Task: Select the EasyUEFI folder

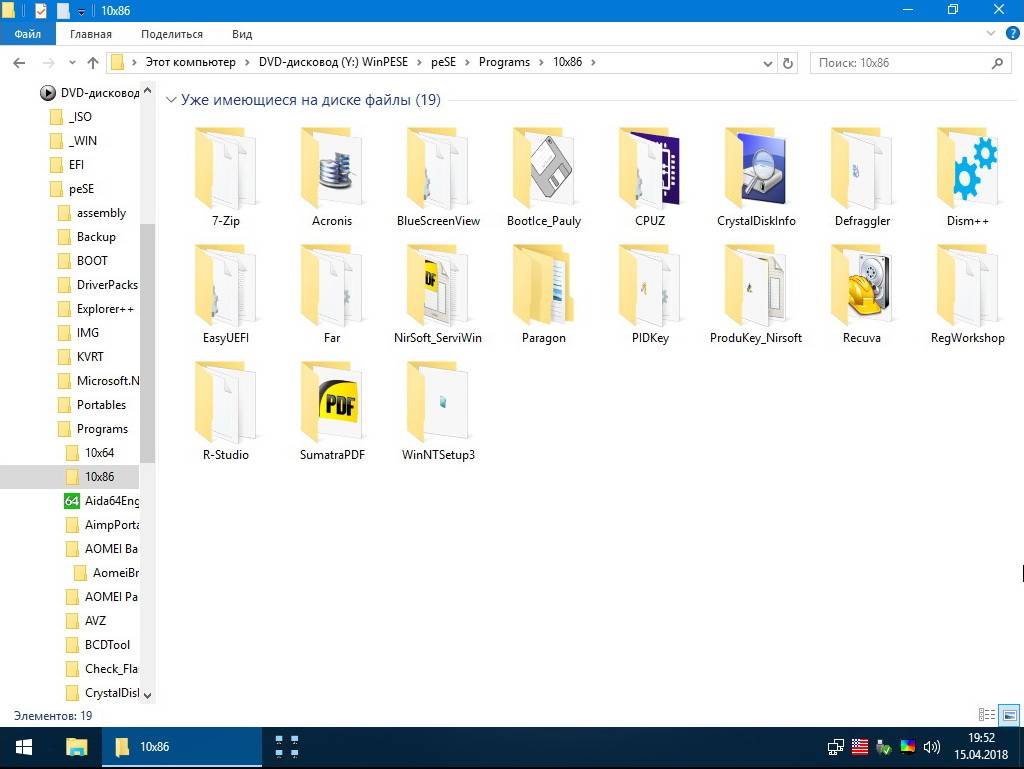Action: 225,294
